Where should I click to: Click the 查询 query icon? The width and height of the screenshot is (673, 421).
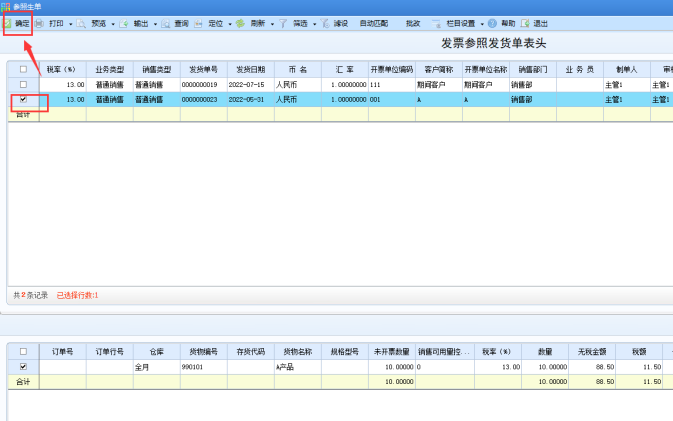coord(165,24)
